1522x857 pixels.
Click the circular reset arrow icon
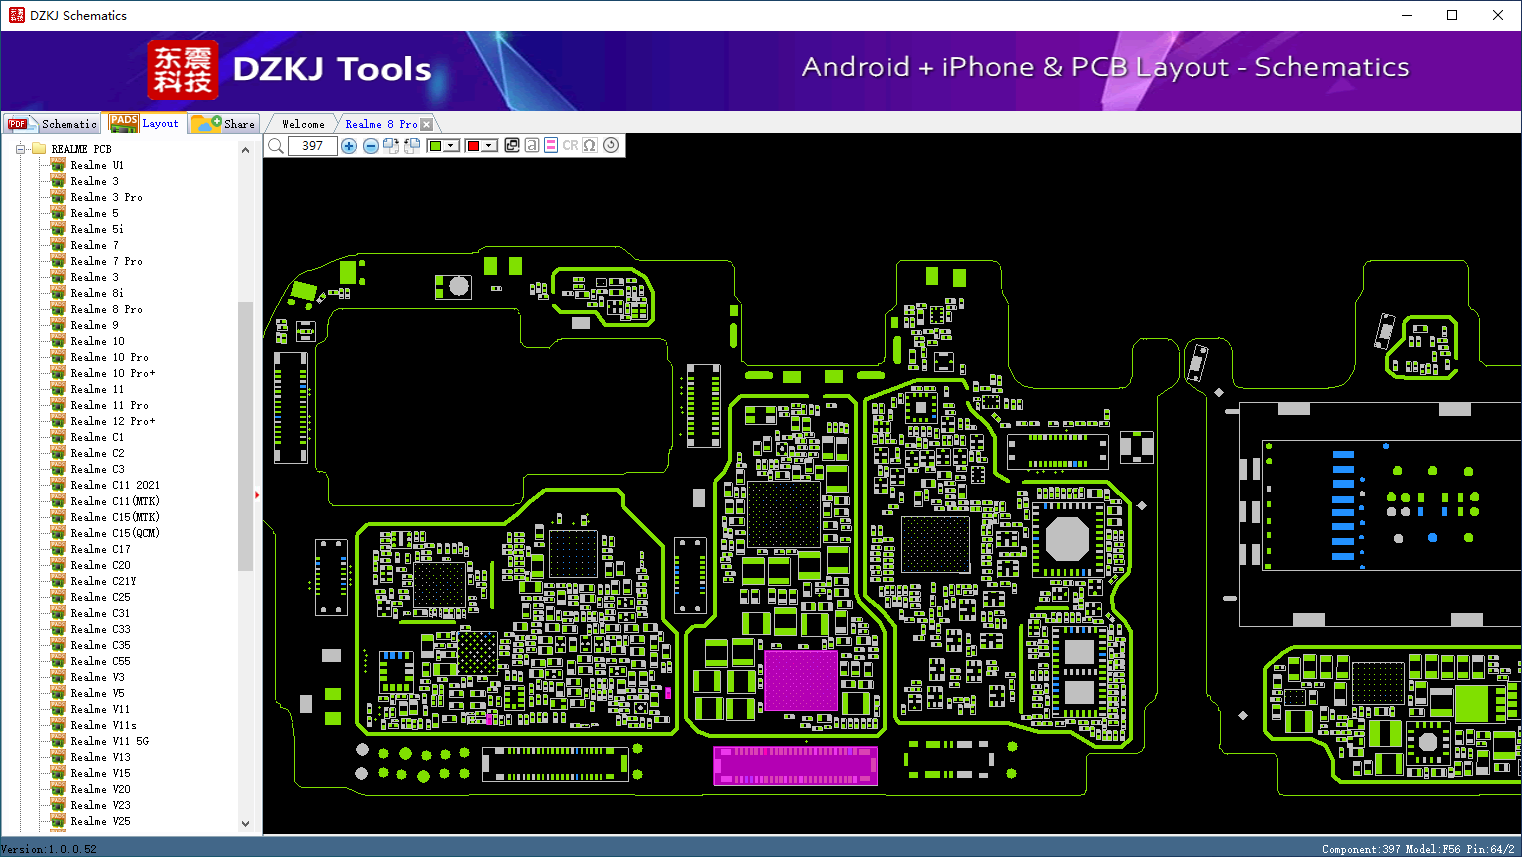611,145
